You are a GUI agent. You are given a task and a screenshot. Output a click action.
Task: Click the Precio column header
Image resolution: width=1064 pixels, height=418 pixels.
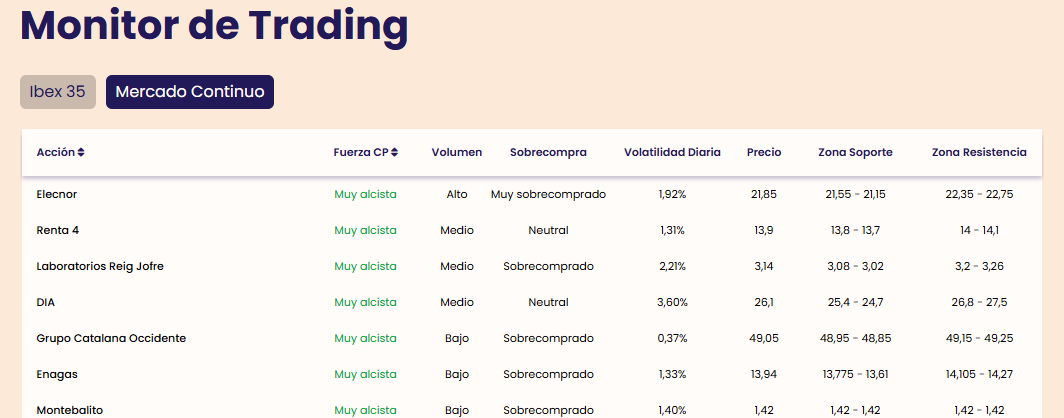pos(764,153)
